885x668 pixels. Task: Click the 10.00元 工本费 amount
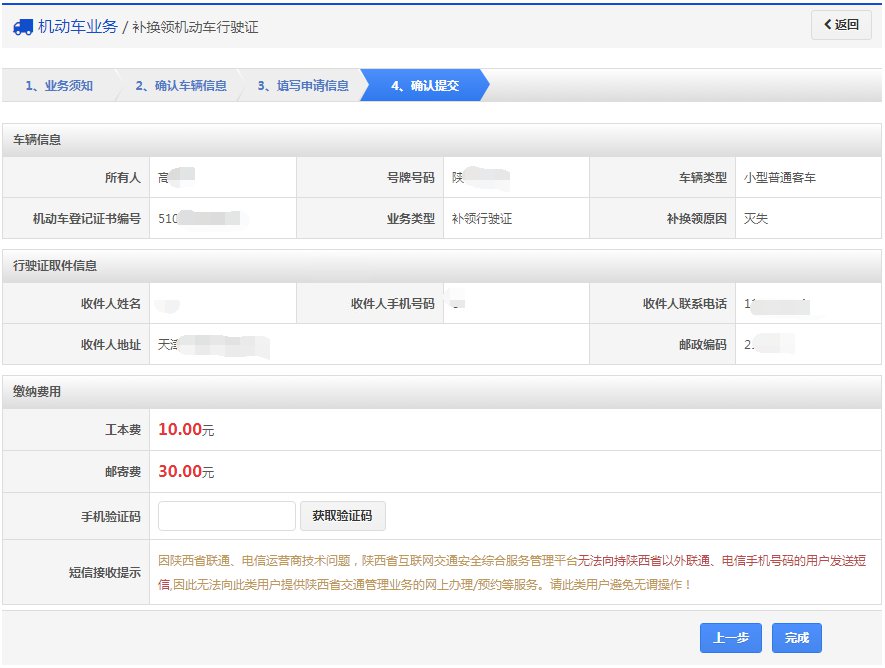click(x=186, y=430)
